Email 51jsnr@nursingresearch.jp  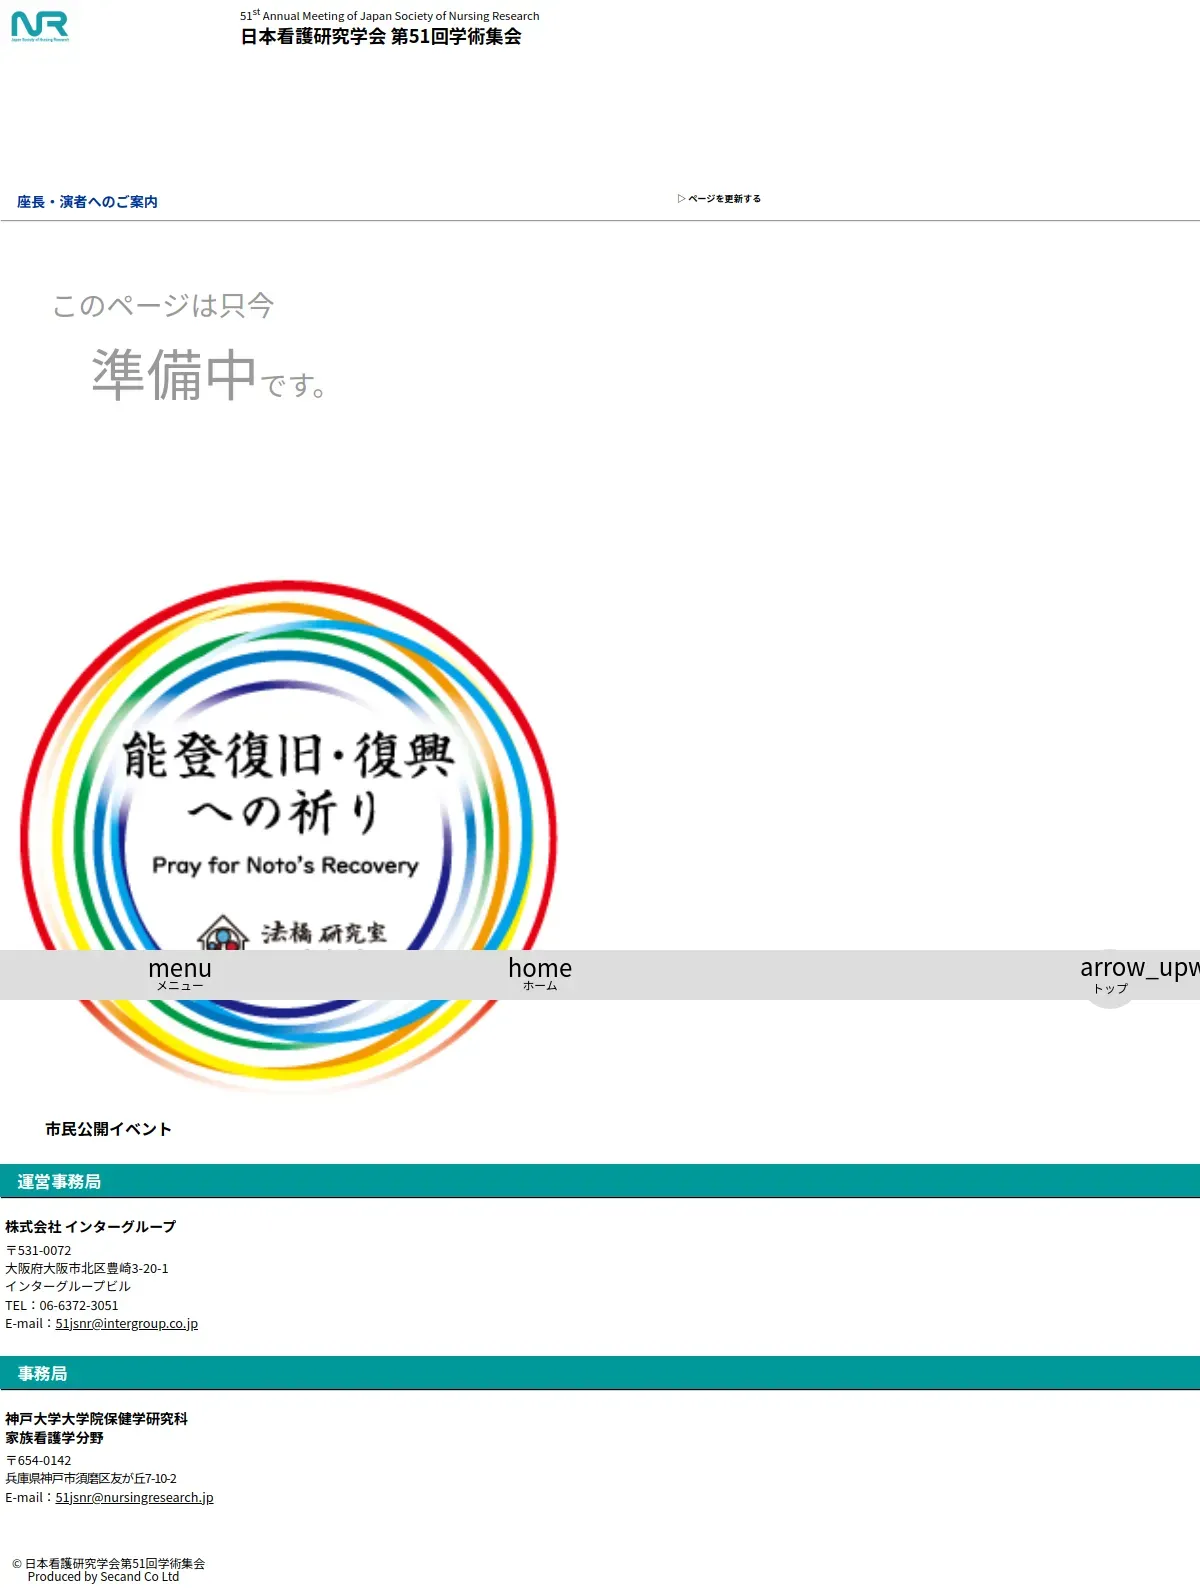pos(134,1498)
